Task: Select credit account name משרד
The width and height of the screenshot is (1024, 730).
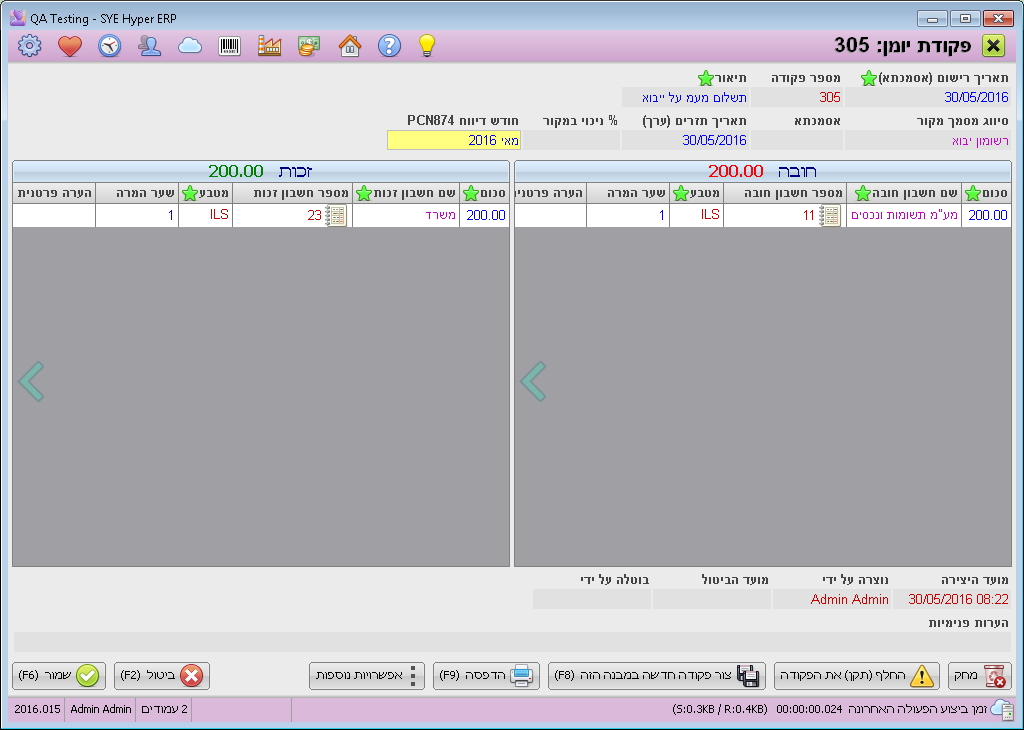Action: tap(406, 215)
